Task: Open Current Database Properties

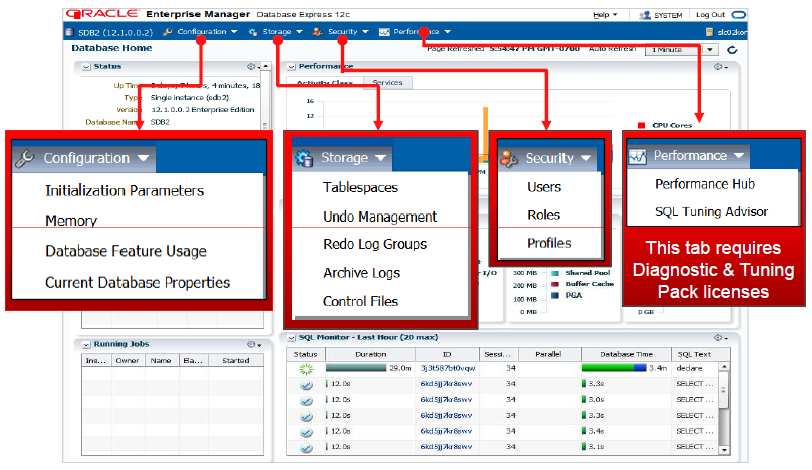Action: point(137,283)
